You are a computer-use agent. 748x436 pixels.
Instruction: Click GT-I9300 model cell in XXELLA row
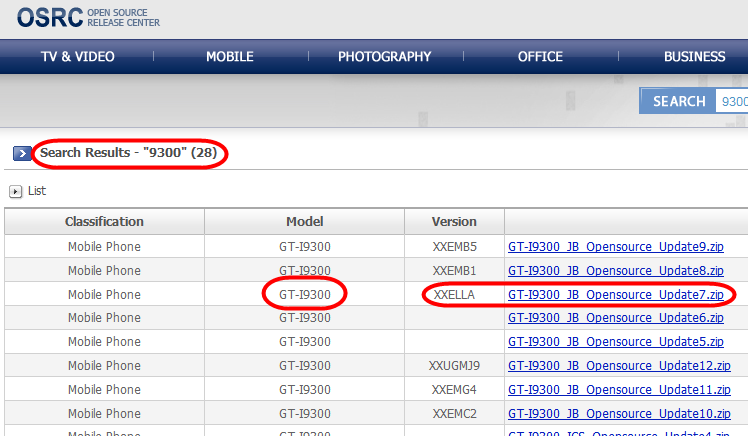click(x=305, y=294)
